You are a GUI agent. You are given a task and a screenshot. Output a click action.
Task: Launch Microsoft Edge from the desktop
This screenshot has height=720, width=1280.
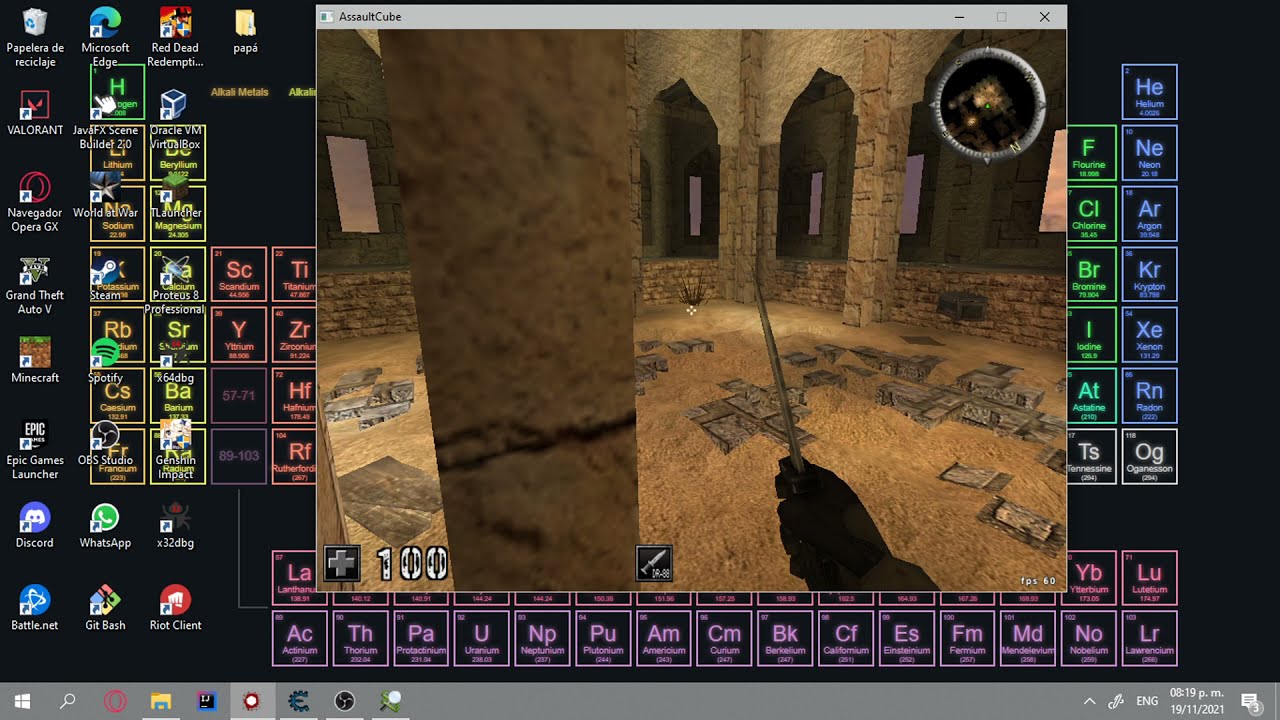click(x=105, y=38)
